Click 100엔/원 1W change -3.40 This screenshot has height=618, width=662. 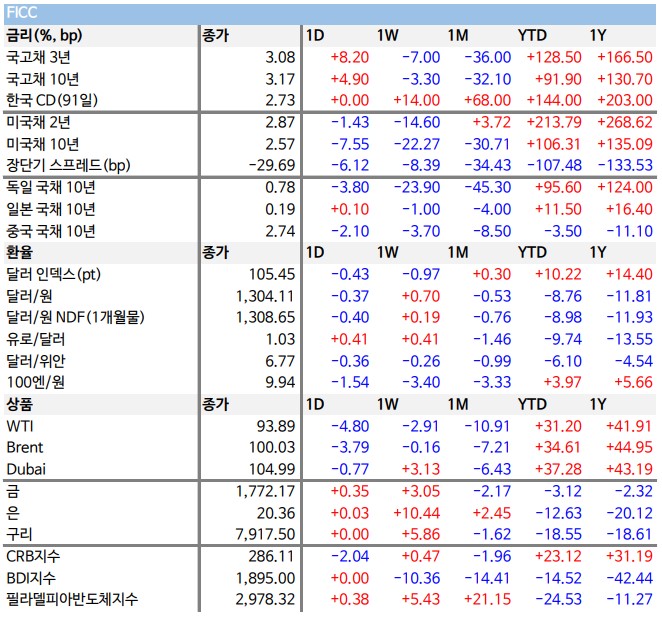(421, 382)
